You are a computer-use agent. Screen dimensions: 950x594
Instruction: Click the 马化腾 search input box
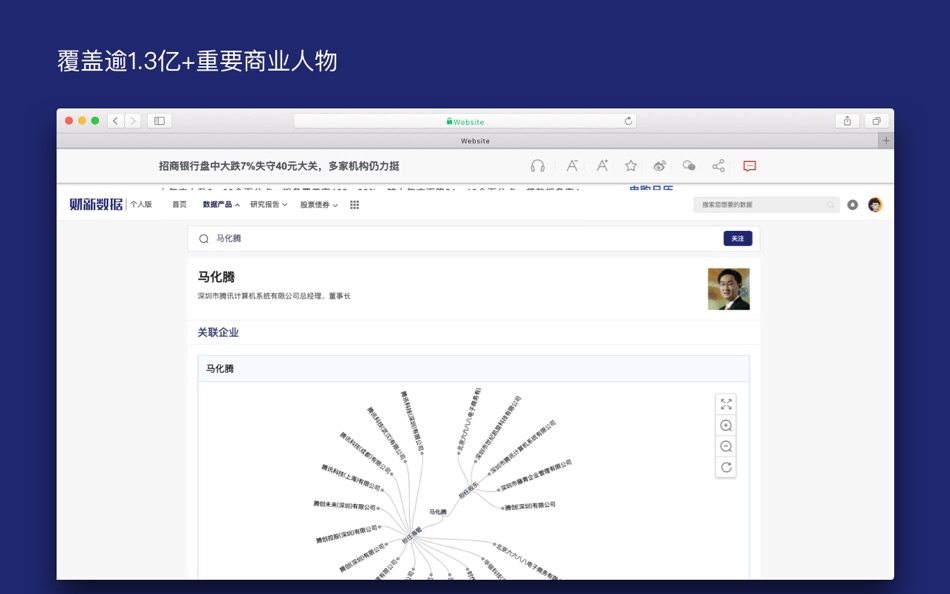[473, 239]
